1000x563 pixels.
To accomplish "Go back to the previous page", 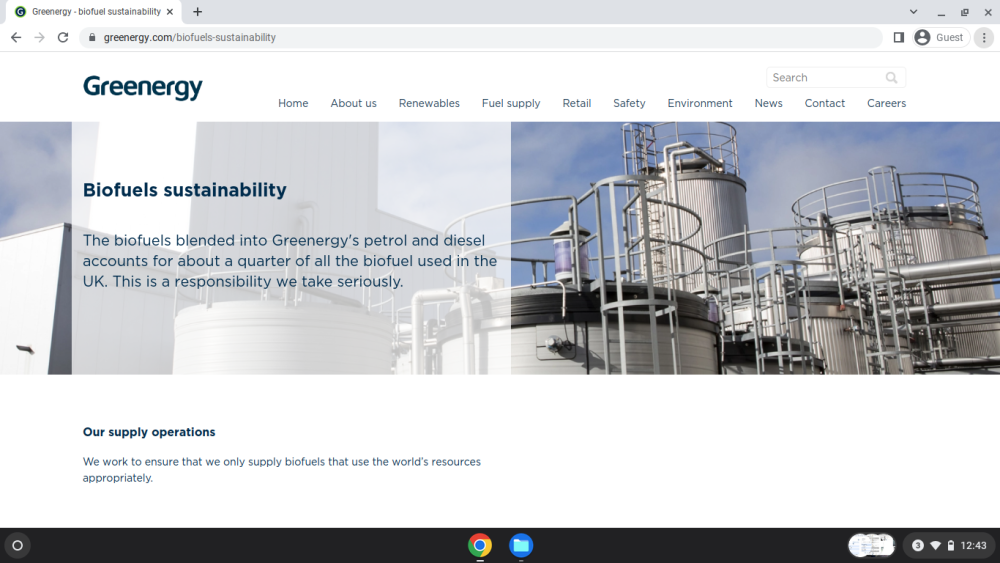I will (x=16, y=38).
